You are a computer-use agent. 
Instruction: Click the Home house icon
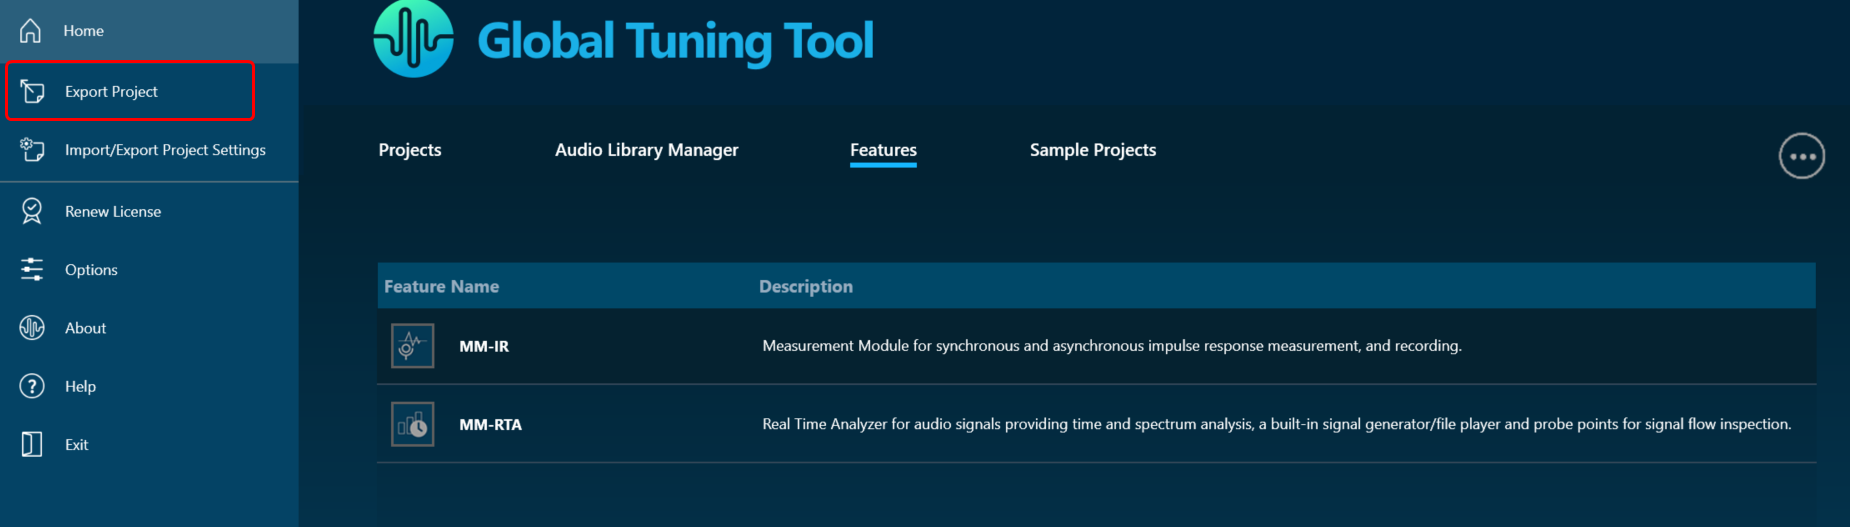[31, 31]
